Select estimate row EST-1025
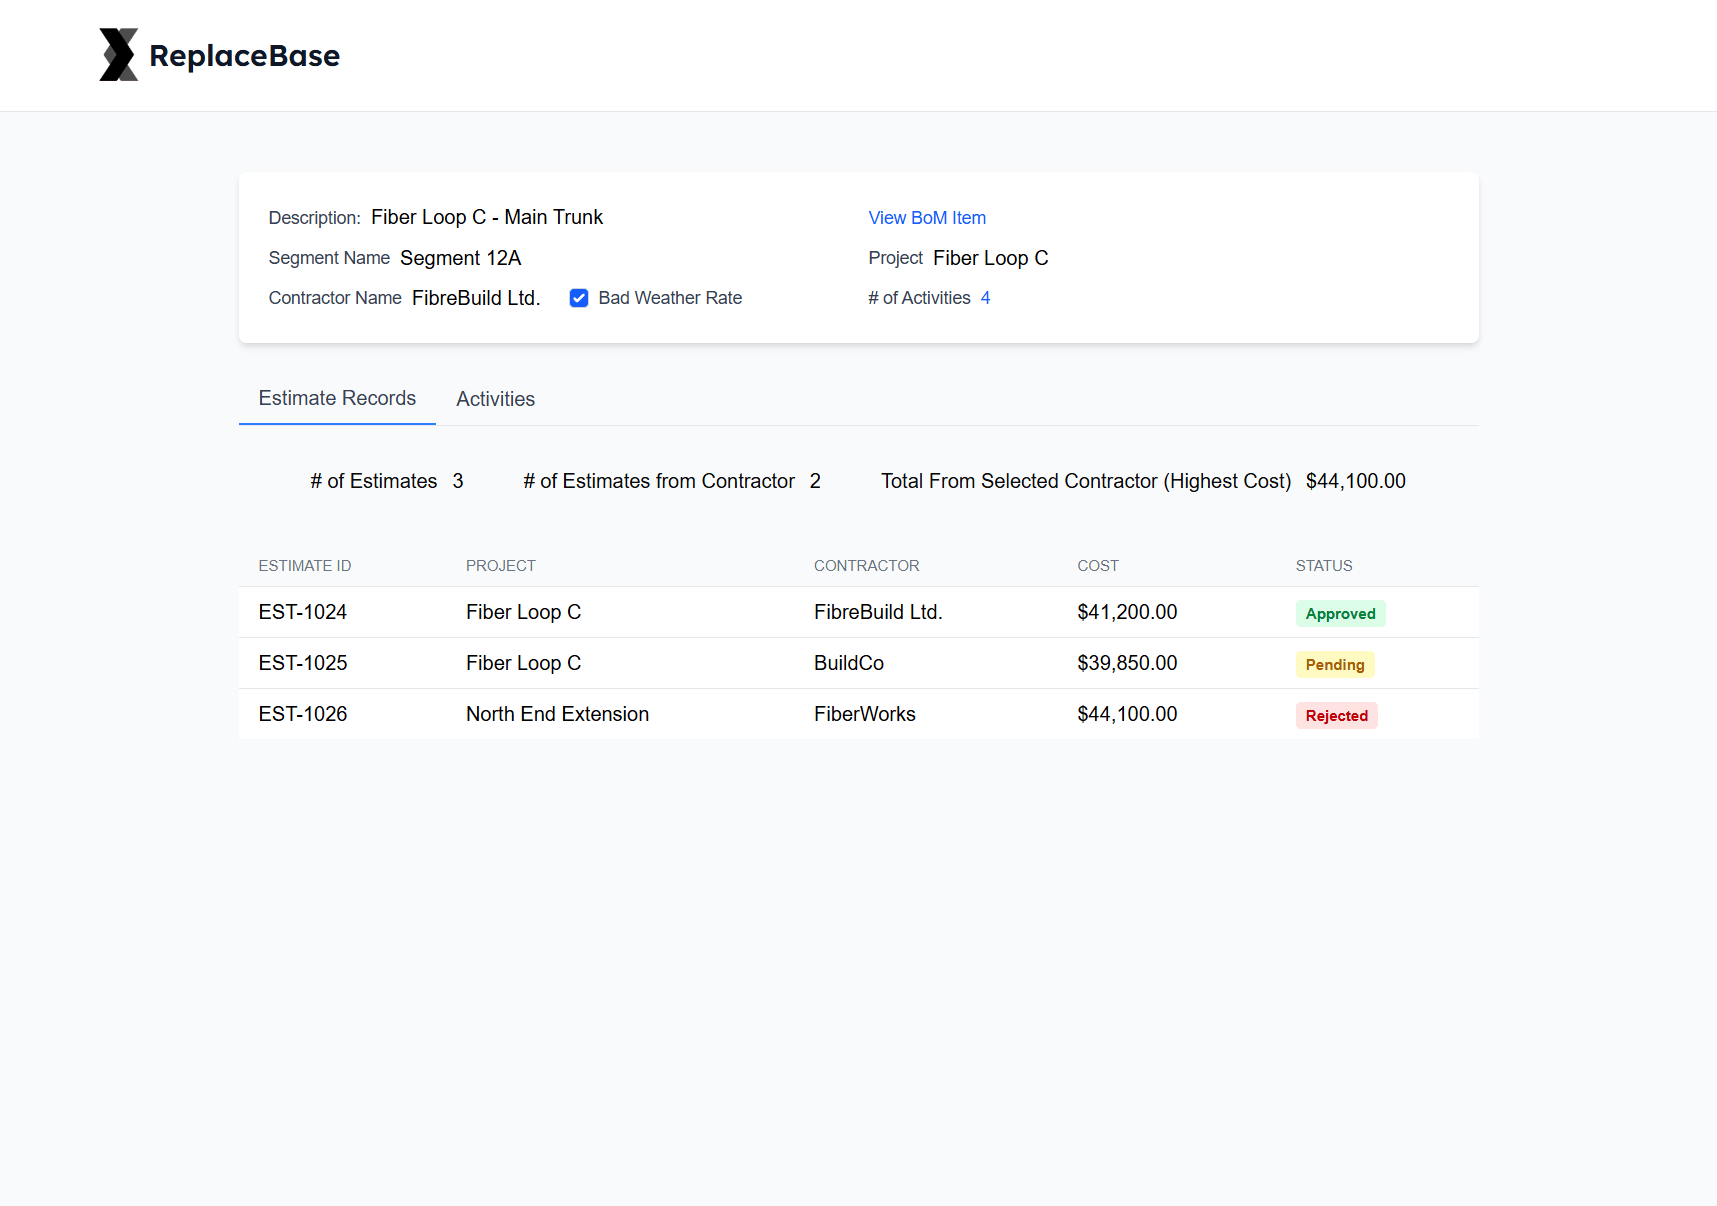The image size is (1717, 1206). coord(303,662)
